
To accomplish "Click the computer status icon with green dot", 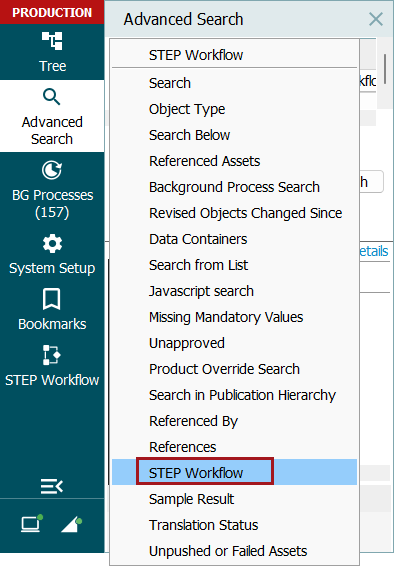I will tap(32, 523).
